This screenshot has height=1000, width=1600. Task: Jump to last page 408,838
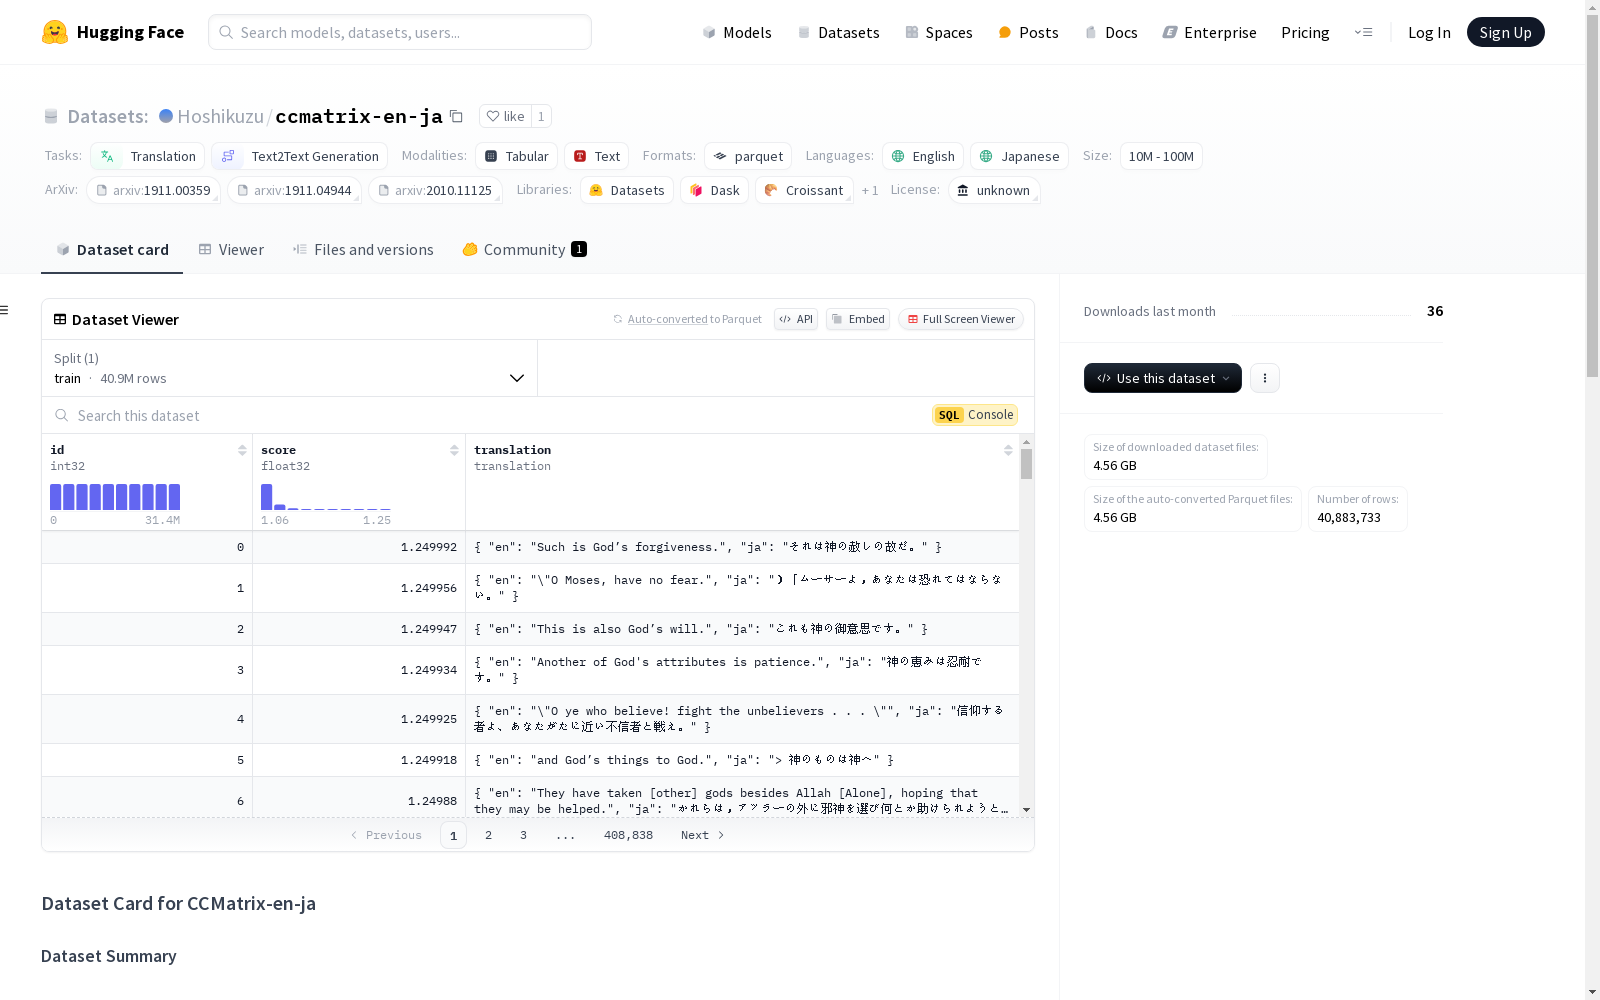(628, 835)
